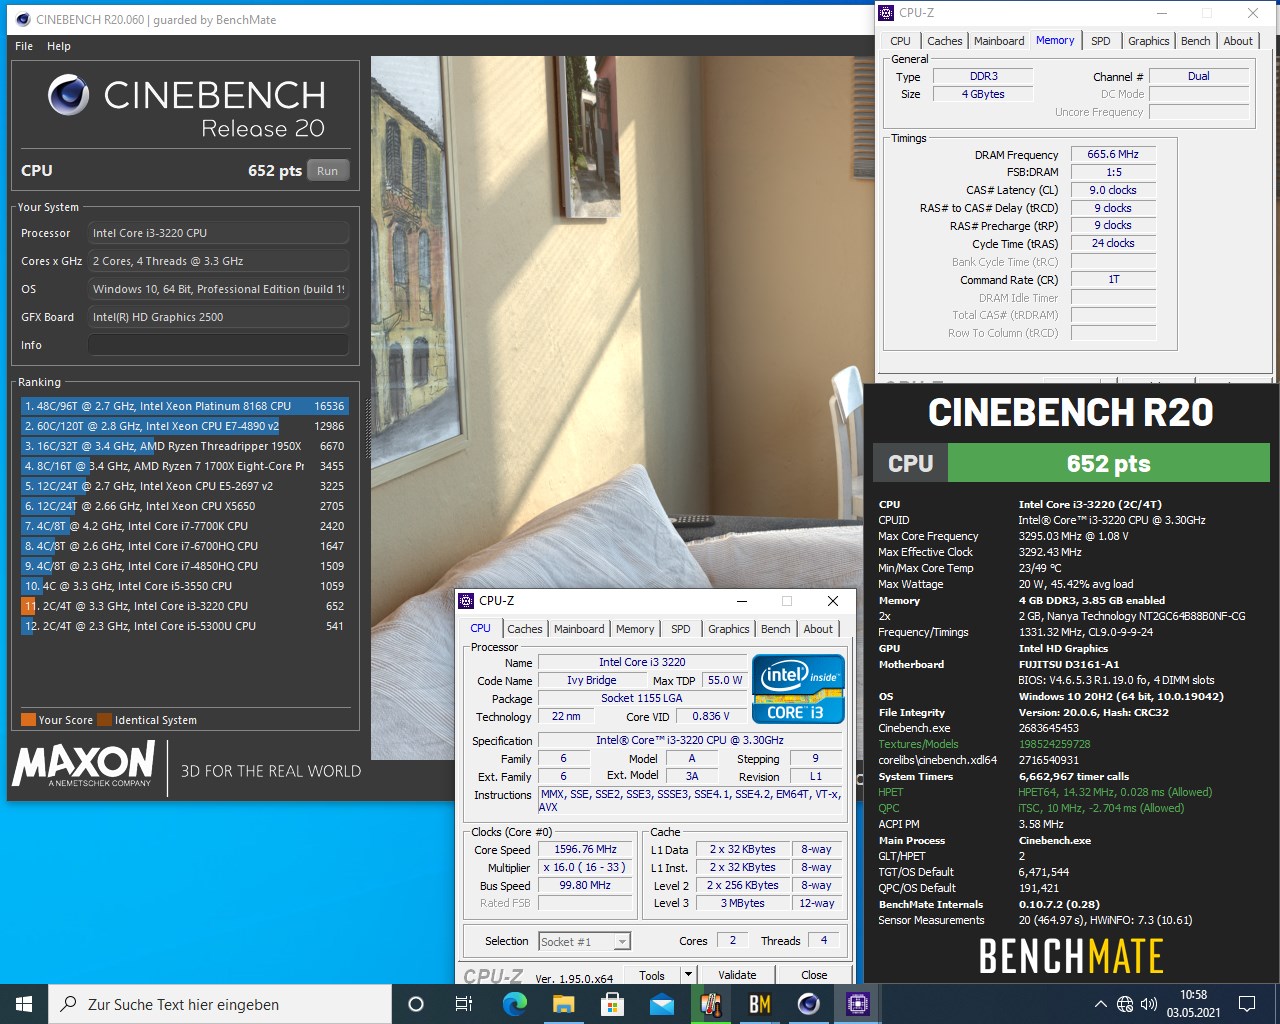This screenshot has width=1280, height=1024.
Task: Click DRAM Frequency value 665.6 MHz
Action: (x=1113, y=154)
